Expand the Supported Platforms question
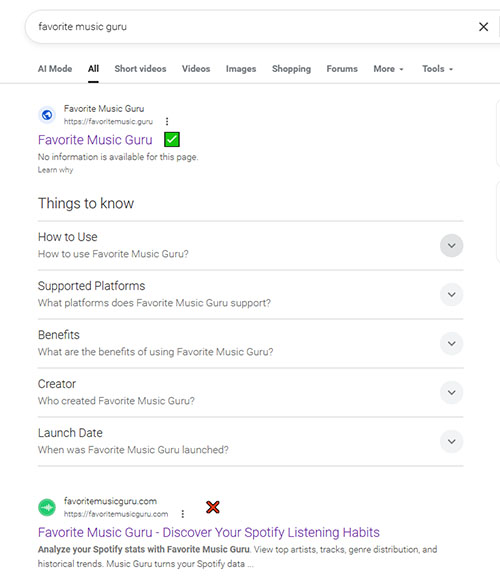500x578 pixels. (451, 295)
